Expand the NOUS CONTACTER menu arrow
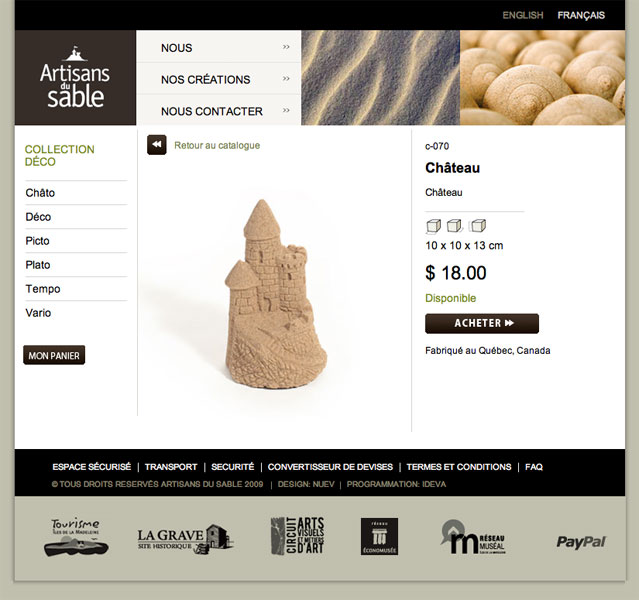The width and height of the screenshot is (639, 600). pyautogui.click(x=286, y=110)
